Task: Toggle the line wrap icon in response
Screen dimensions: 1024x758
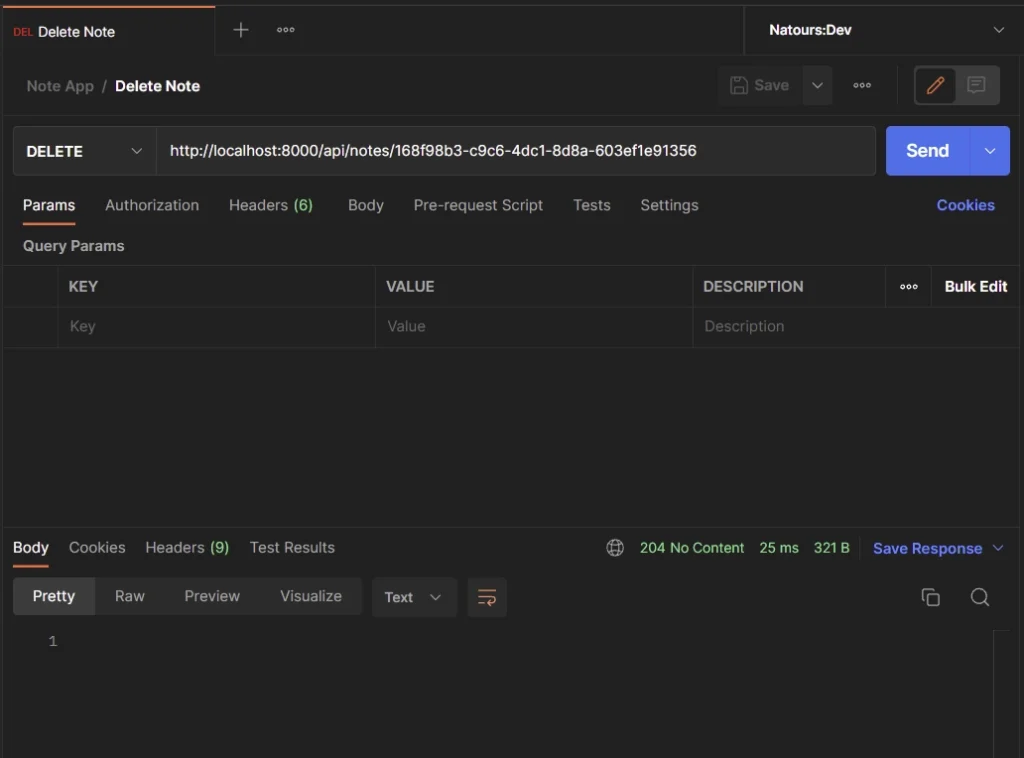Action: (x=487, y=597)
